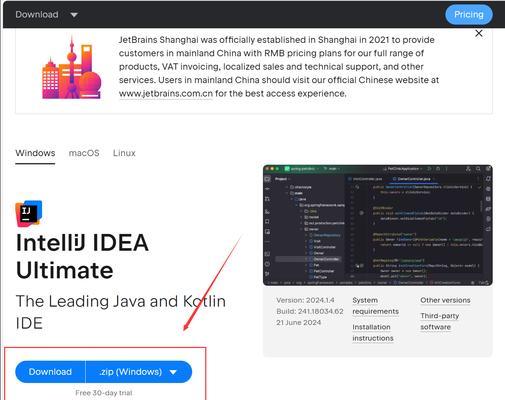Open the Other versions link

point(445,300)
